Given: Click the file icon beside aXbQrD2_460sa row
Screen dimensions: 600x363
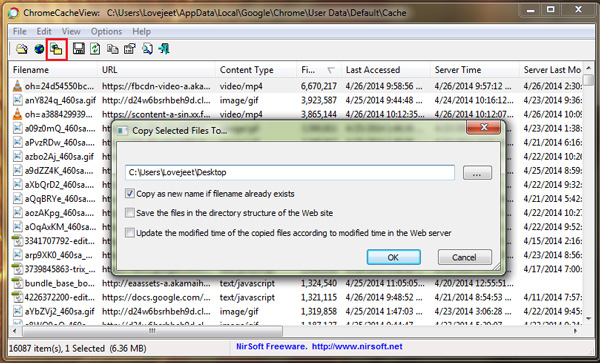Looking at the screenshot, I should 18,185.
